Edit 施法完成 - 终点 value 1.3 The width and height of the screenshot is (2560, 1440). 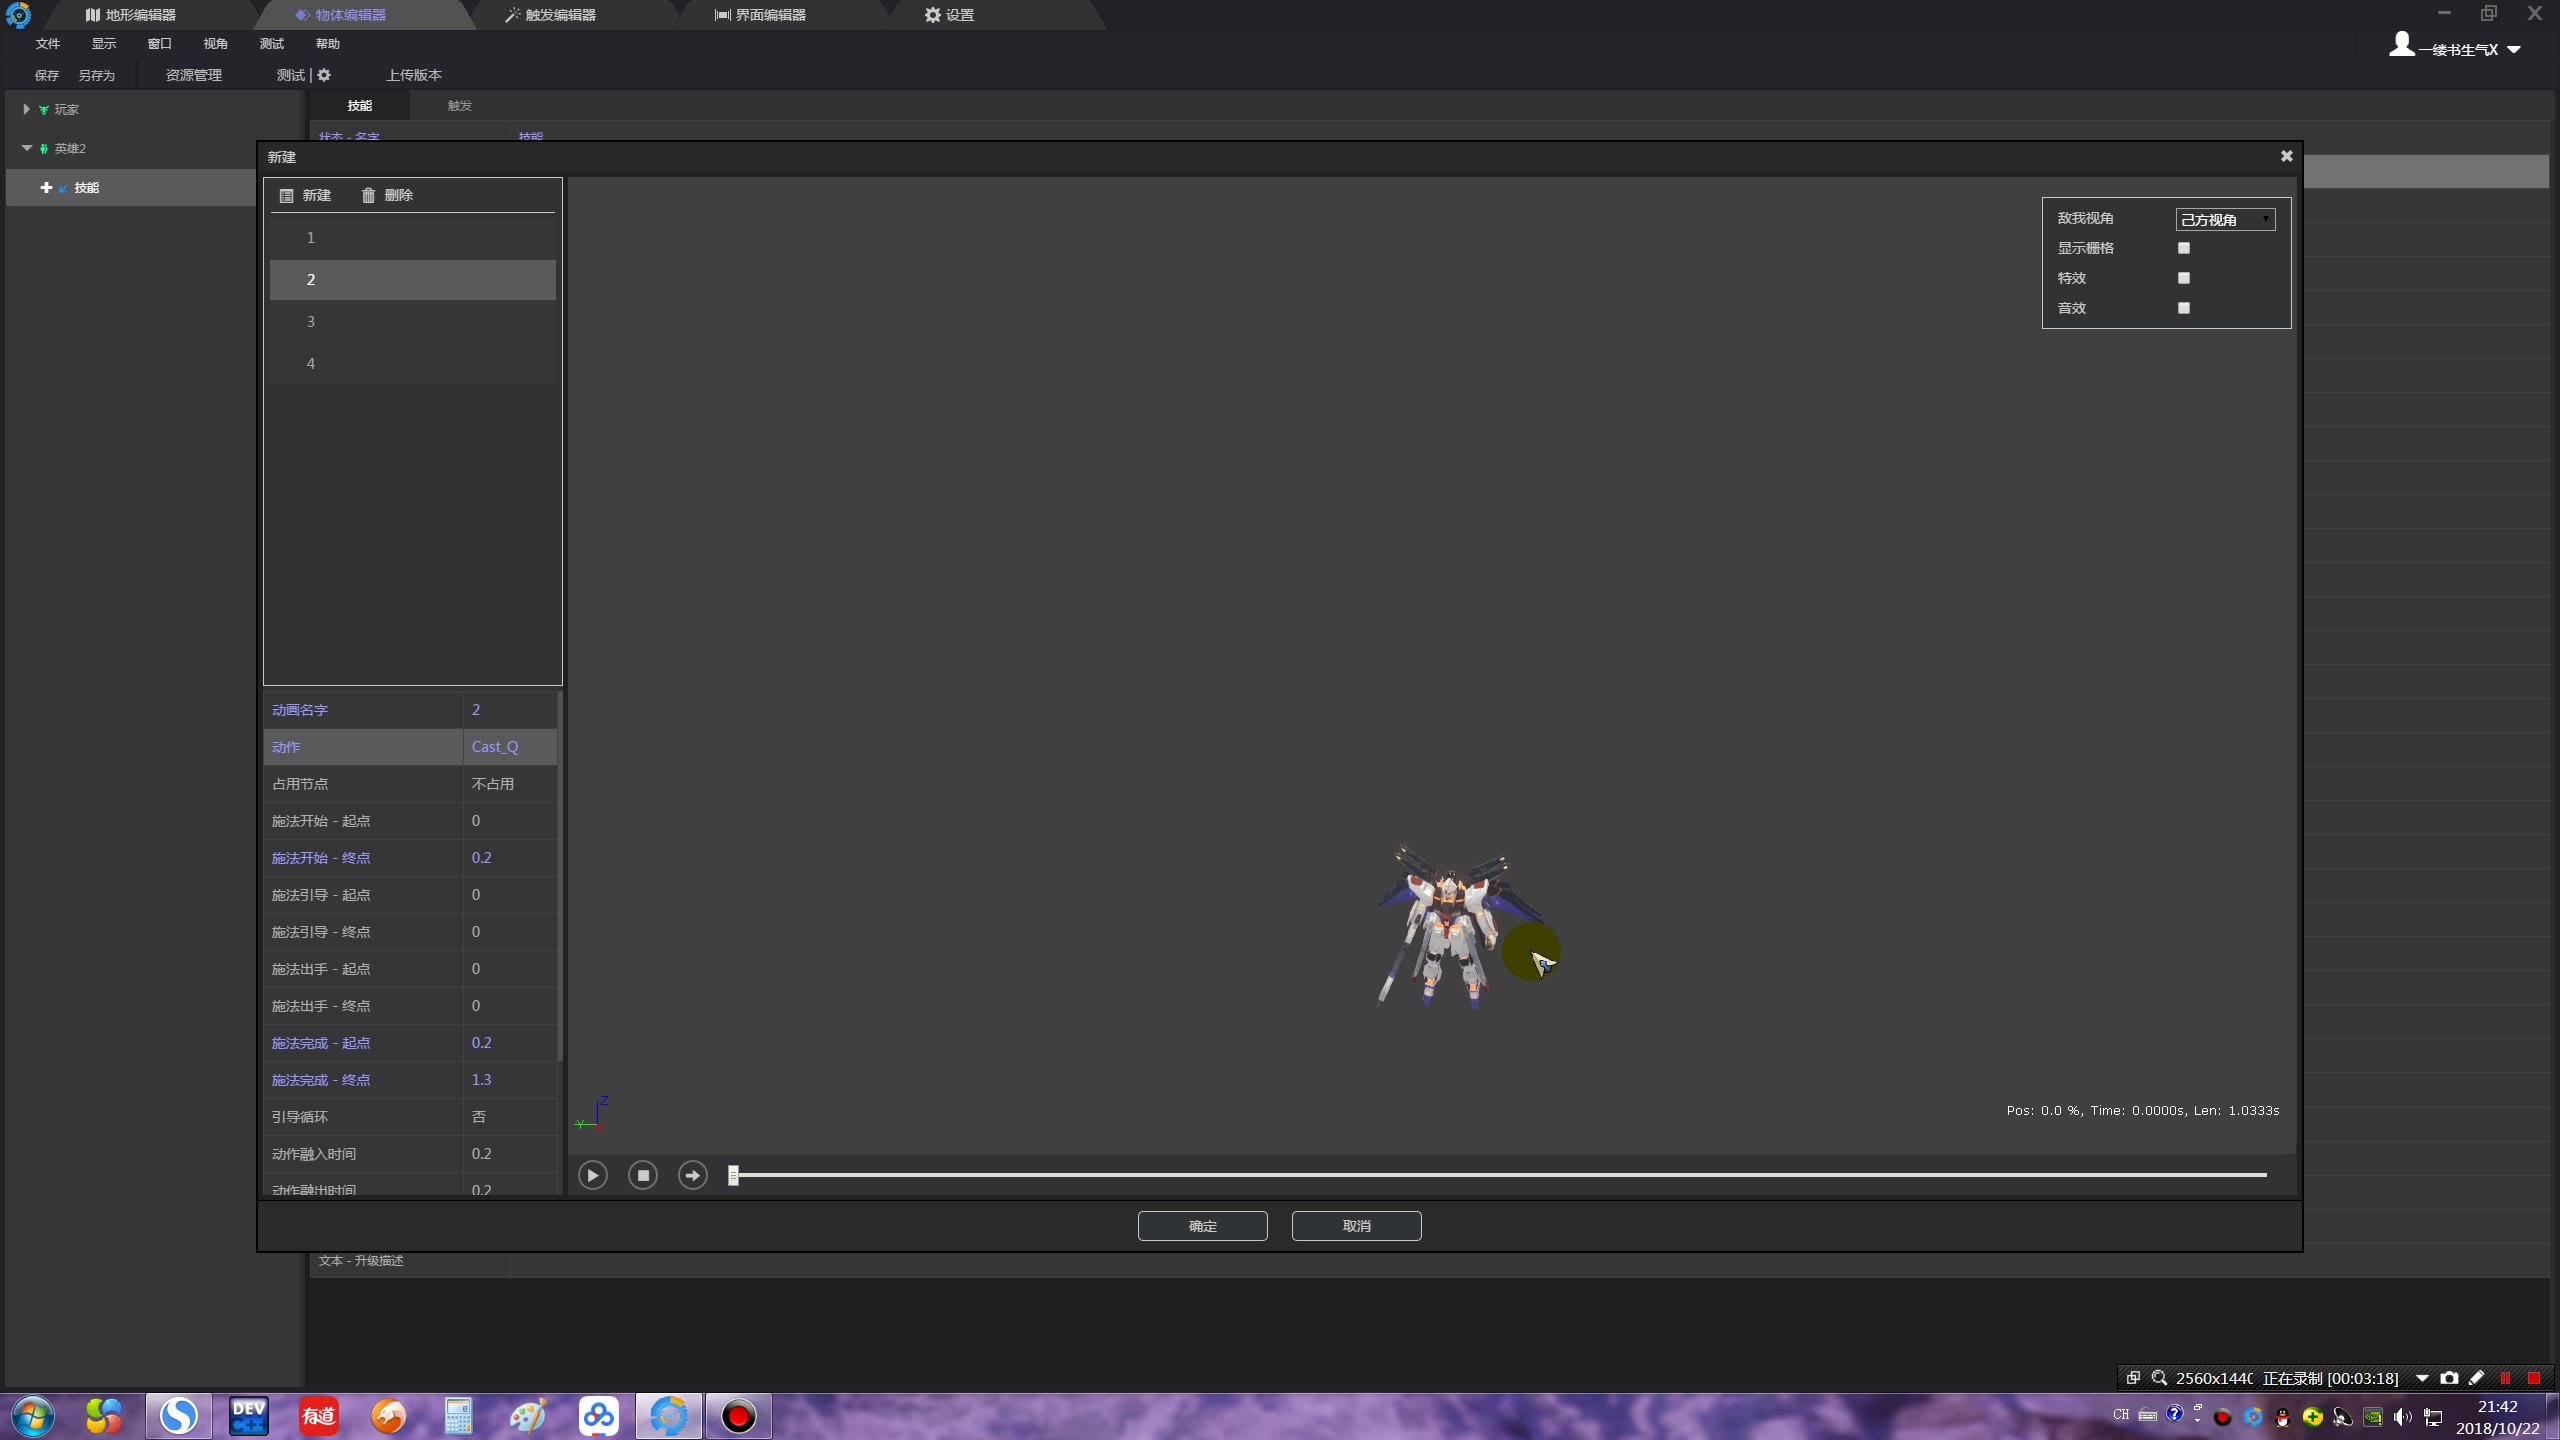(509, 1080)
